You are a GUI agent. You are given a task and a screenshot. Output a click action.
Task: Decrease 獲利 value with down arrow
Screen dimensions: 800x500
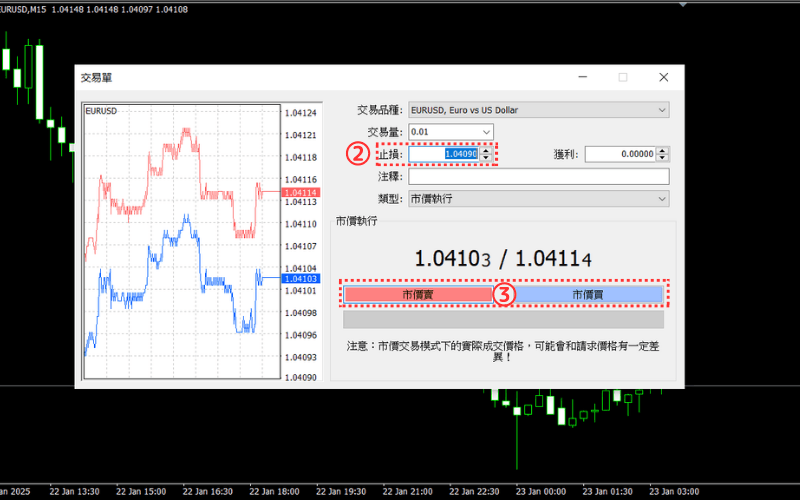[x=663, y=158]
